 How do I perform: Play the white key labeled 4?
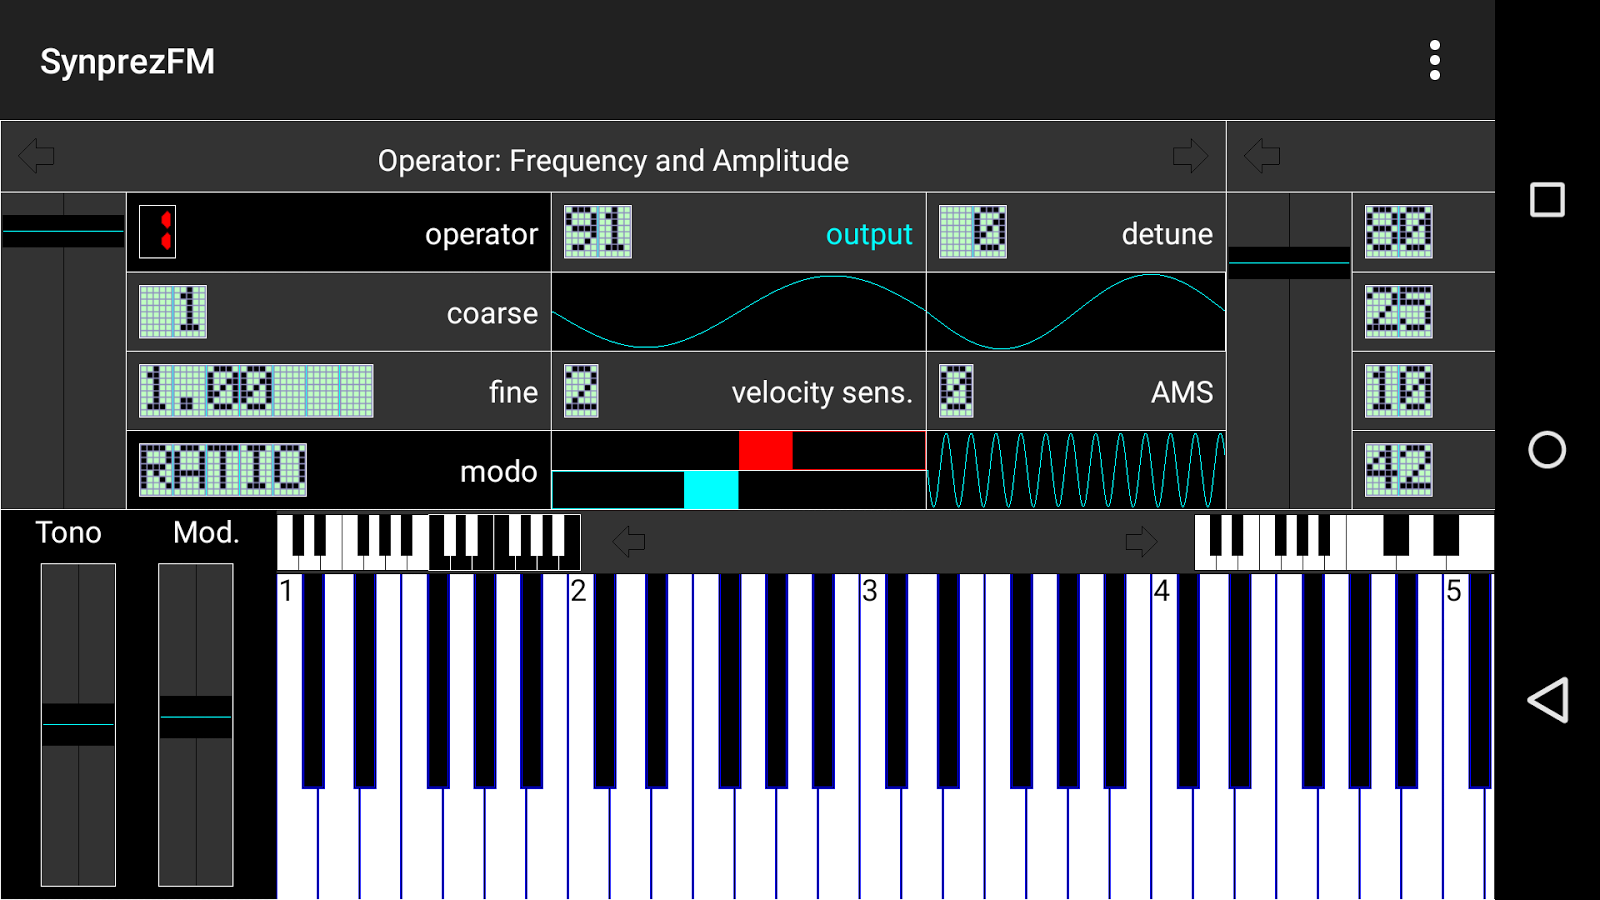(1173, 840)
